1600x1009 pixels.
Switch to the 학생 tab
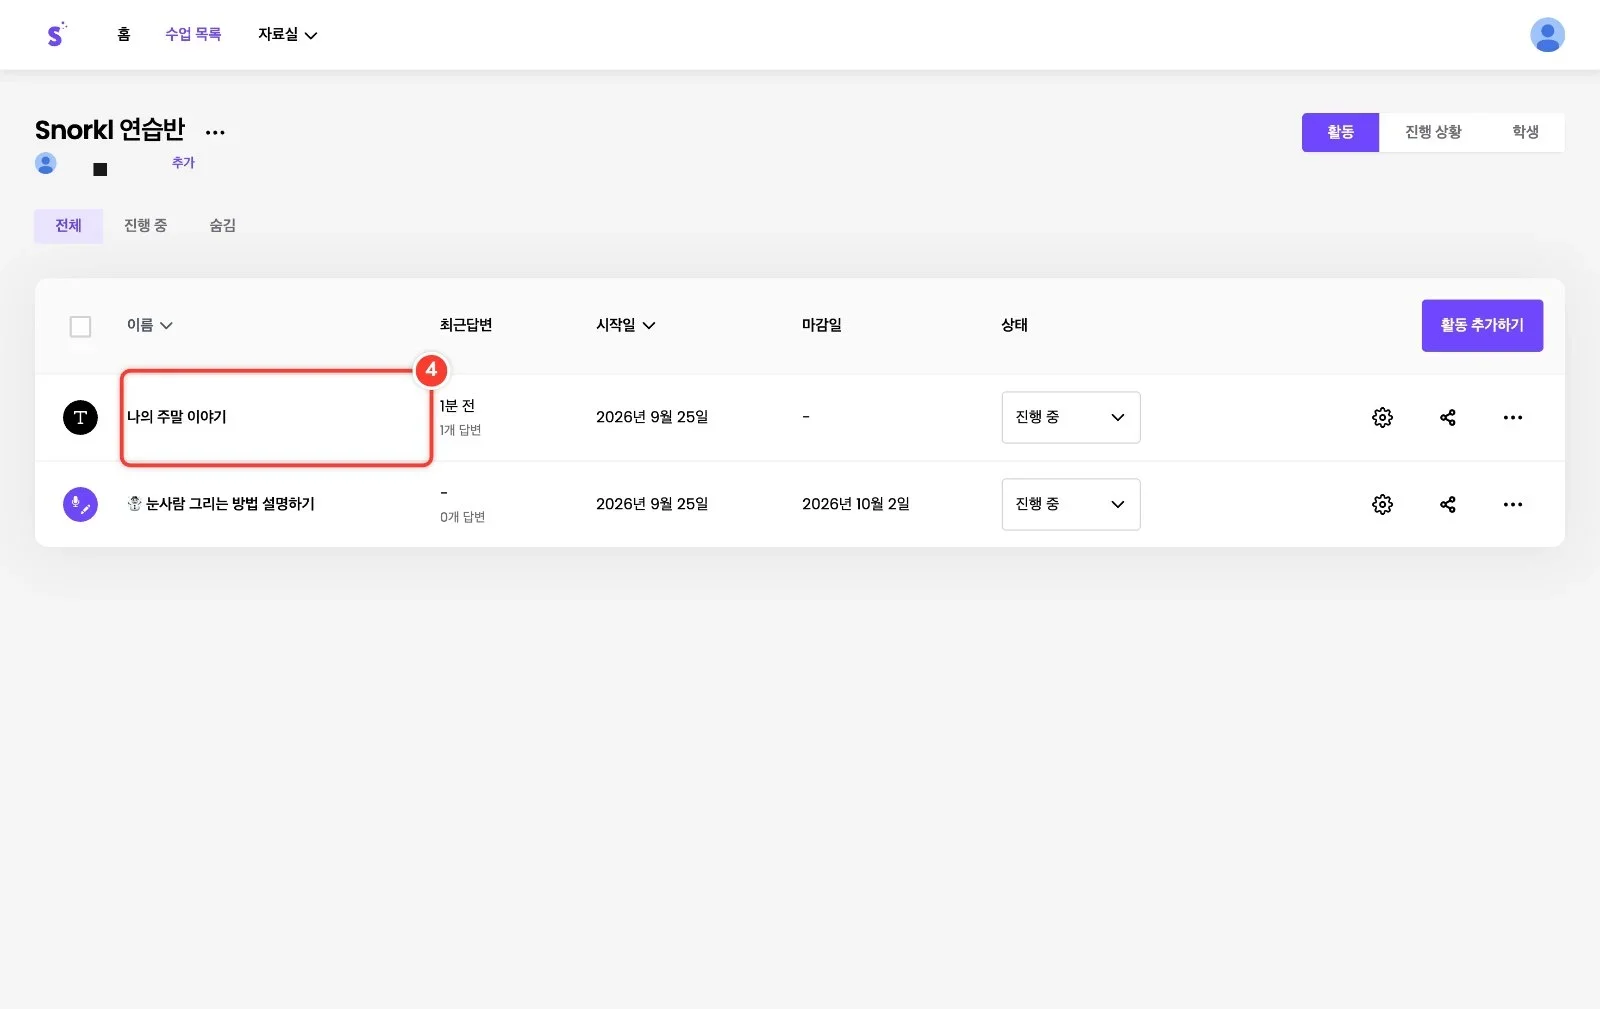[x=1525, y=132]
